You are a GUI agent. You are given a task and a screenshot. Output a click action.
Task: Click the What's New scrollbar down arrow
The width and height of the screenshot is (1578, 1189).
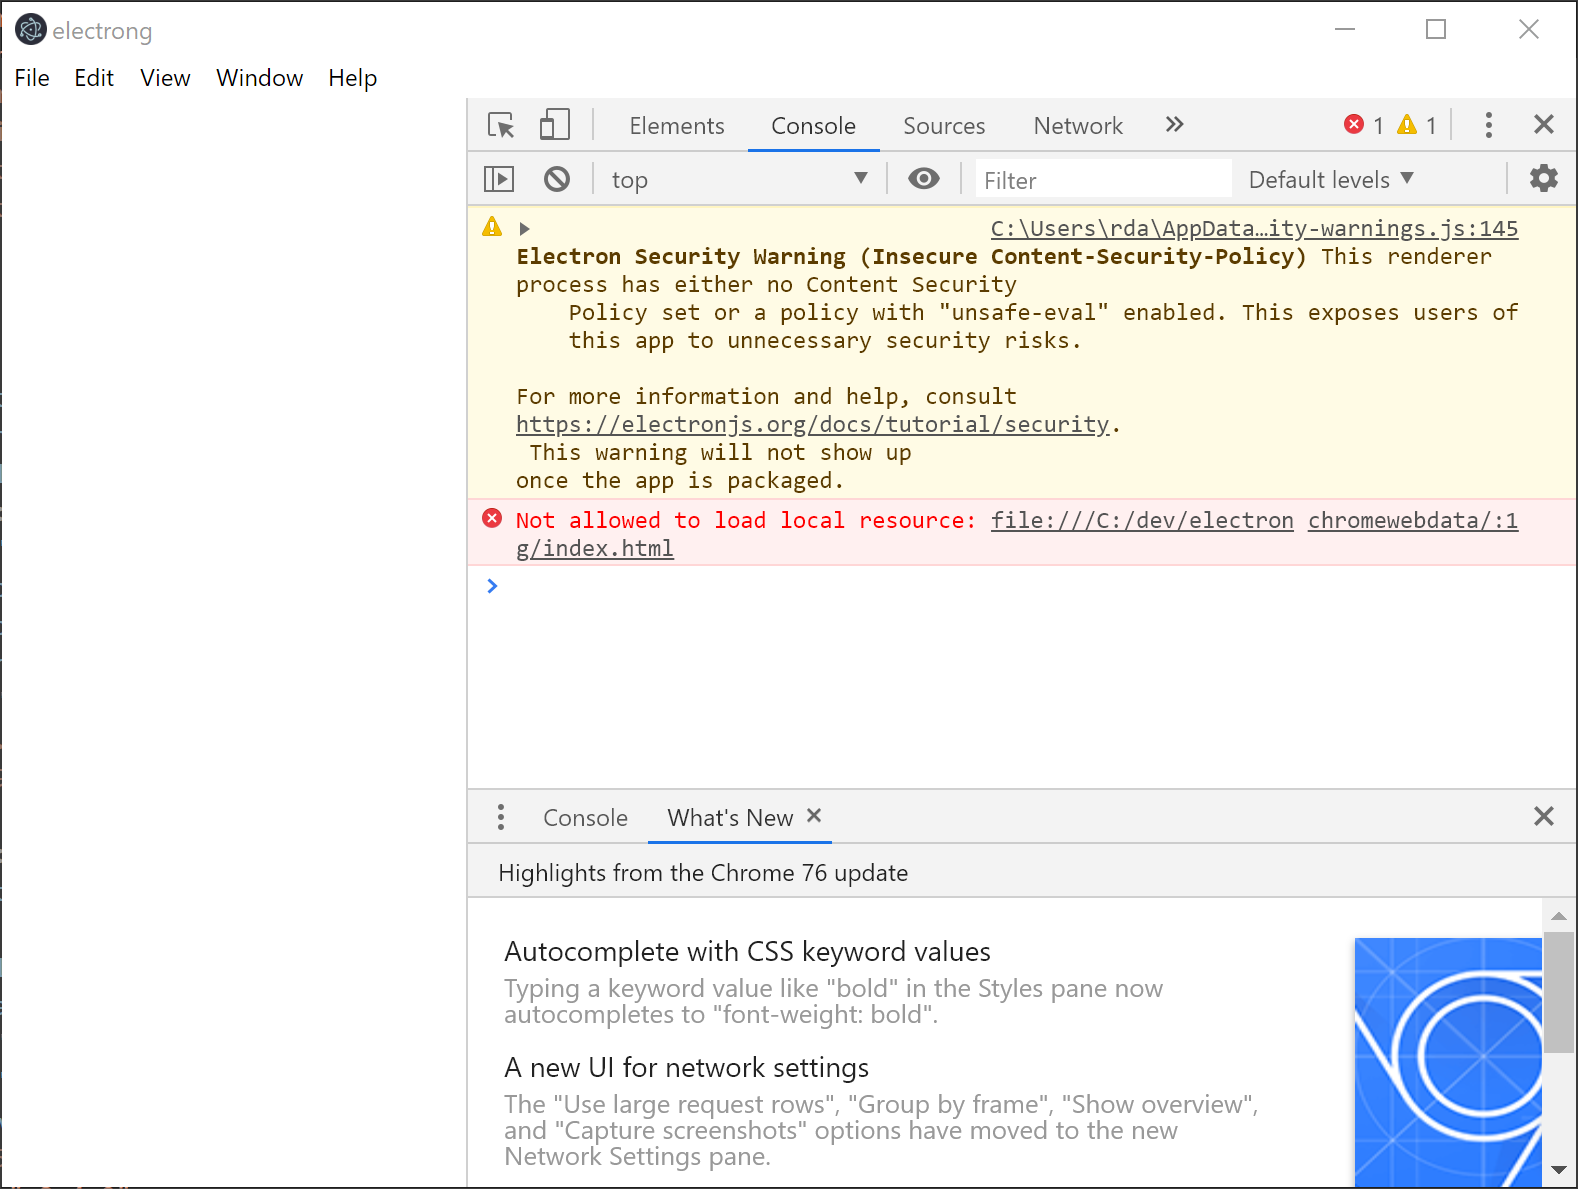pyautogui.click(x=1558, y=1170)
